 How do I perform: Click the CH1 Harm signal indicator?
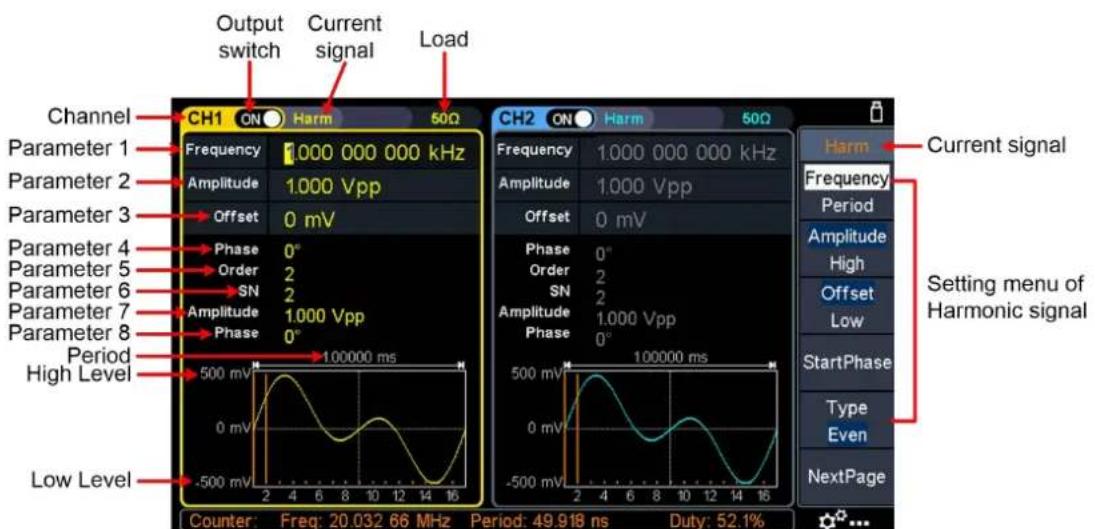pyautogui.click(x=313, y=119)
